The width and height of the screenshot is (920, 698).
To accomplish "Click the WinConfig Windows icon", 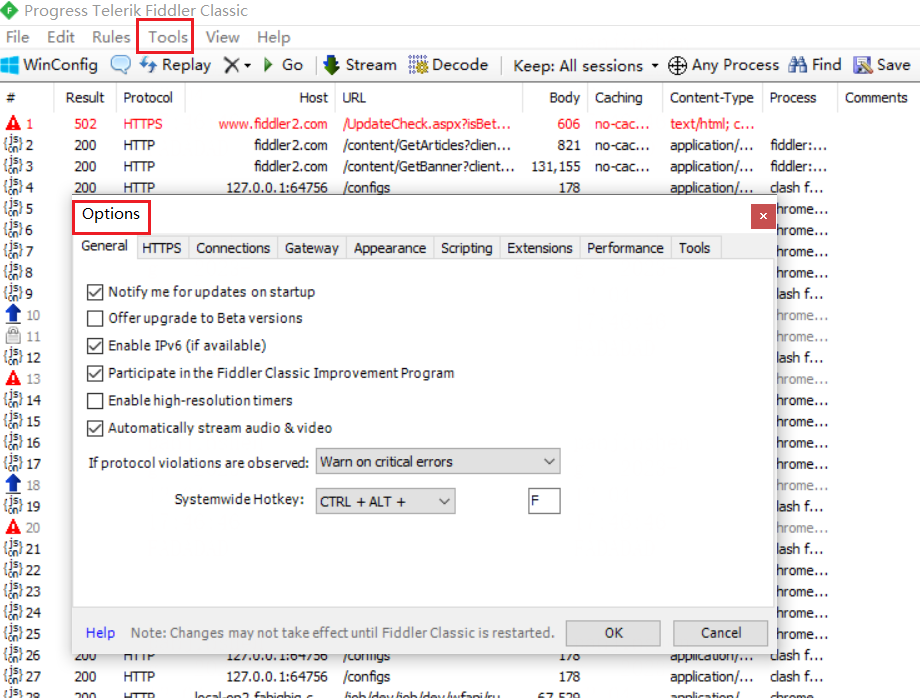I will pyautogui.click(x=10, y=65).
